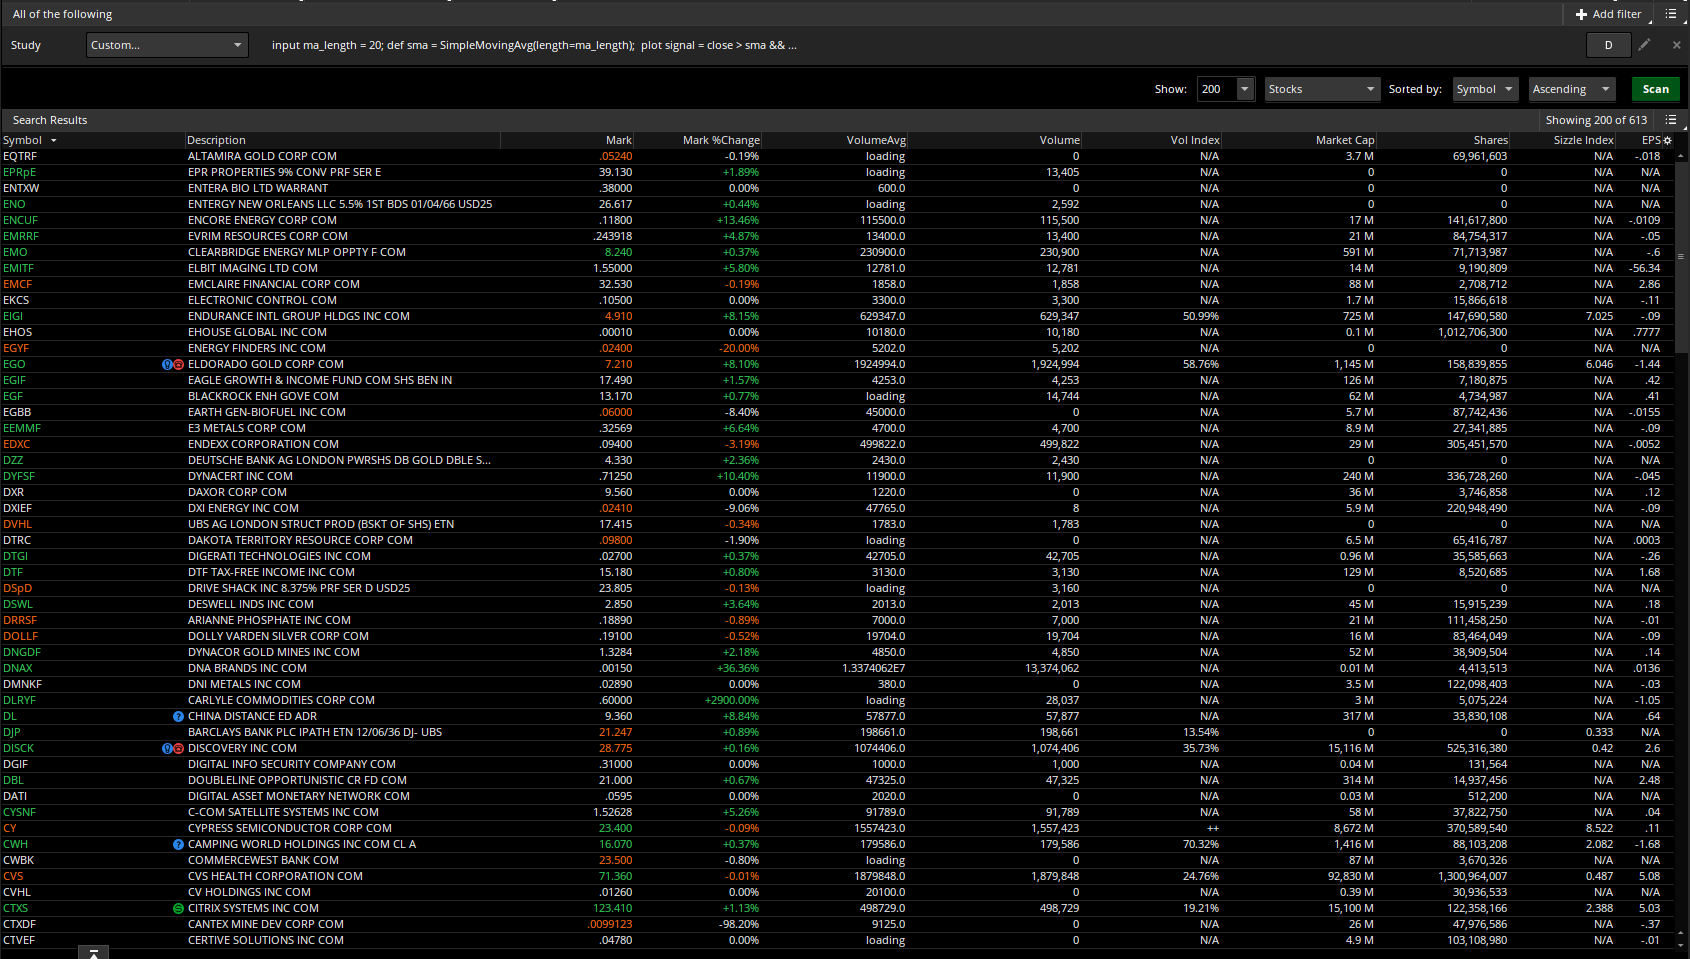Toggle the sort arrow beside Symbol header

pyautogui.click(x=54, y=141)
